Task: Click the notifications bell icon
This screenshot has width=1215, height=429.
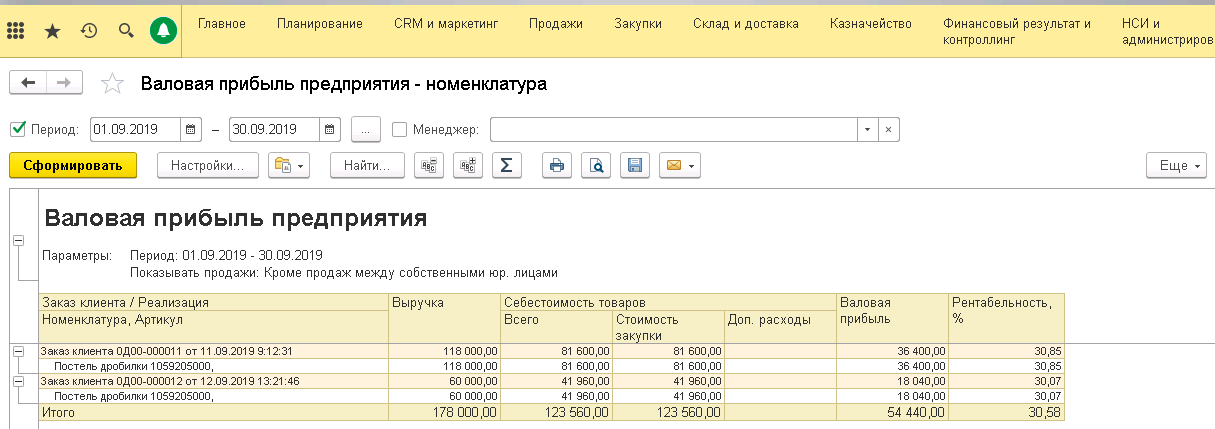Action: [163, 31]
